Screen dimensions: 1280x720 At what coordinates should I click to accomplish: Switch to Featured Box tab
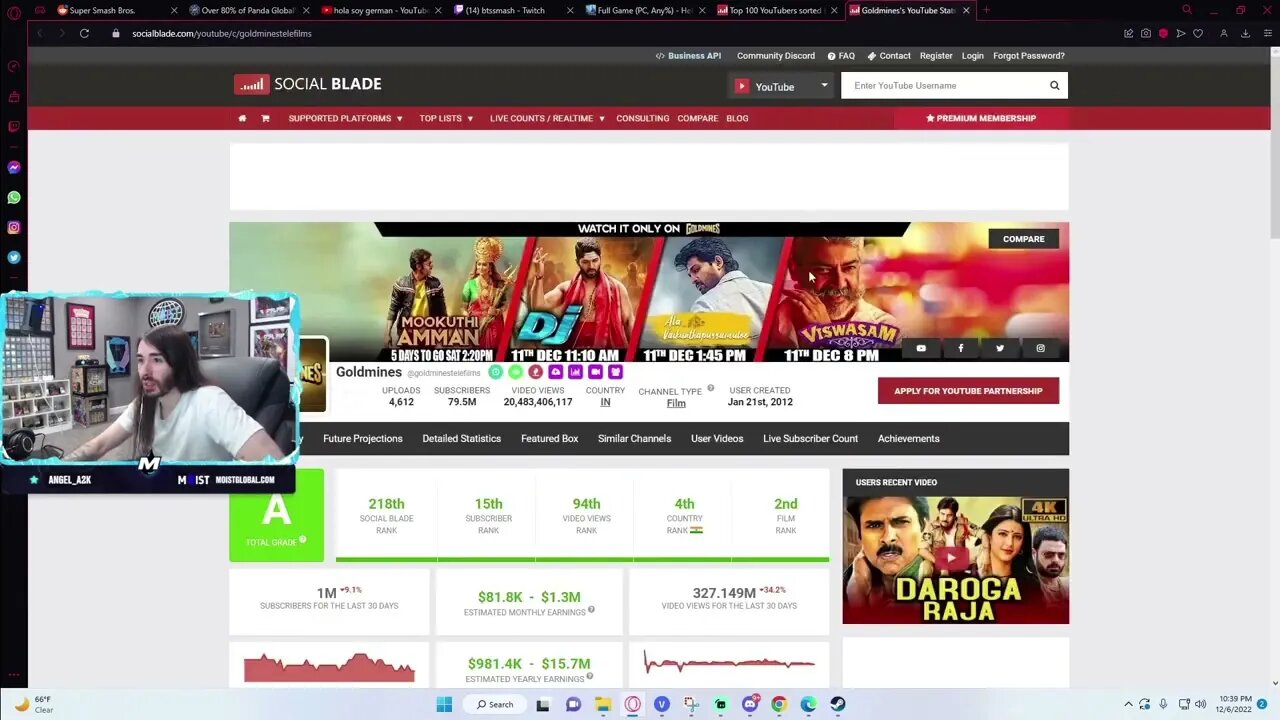pyautogui.click(x=549, y=438)
